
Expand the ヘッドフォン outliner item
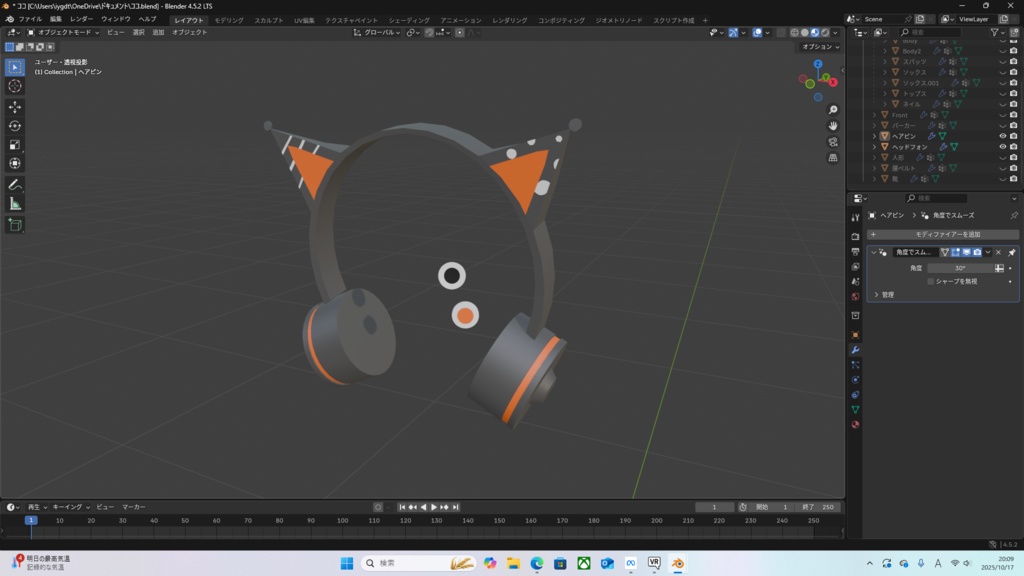click(x=874, y=147)
